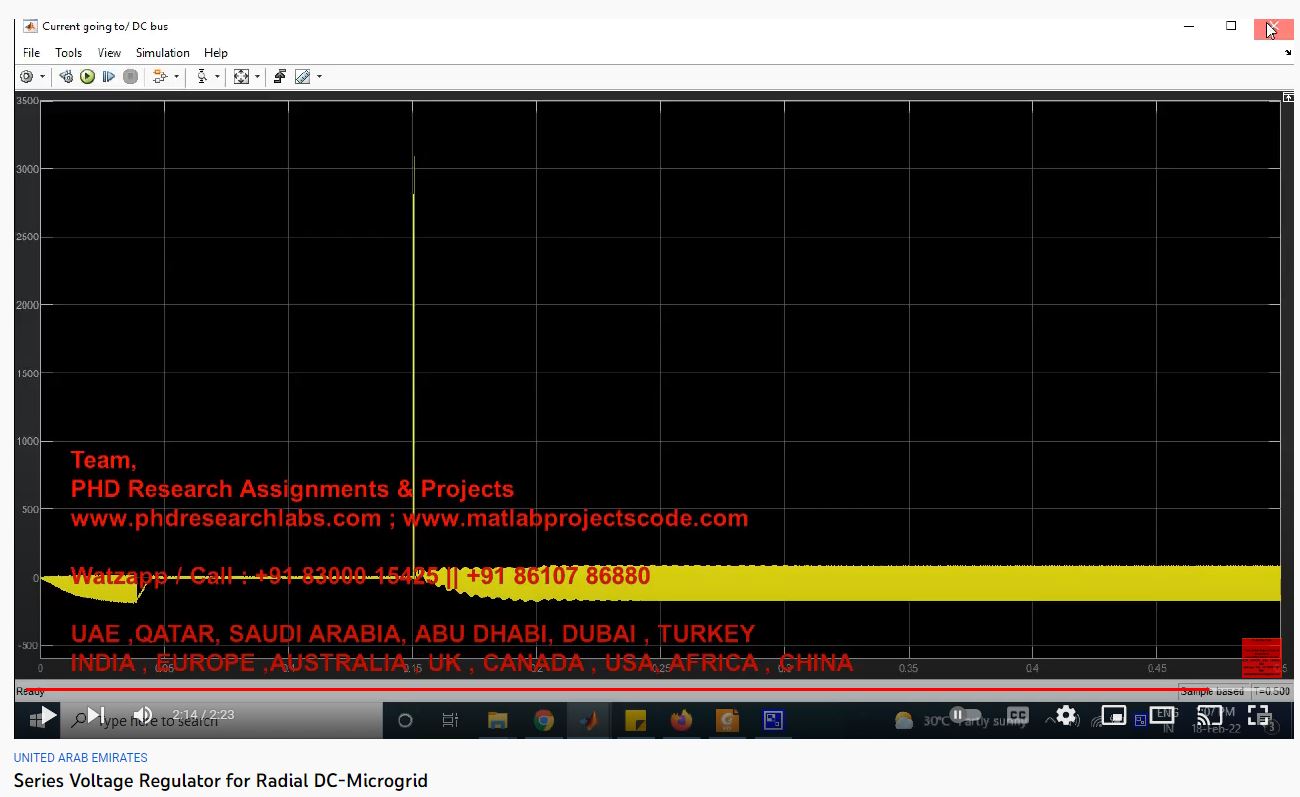Click the Series Voltage Regulator video title

[220, 781]
